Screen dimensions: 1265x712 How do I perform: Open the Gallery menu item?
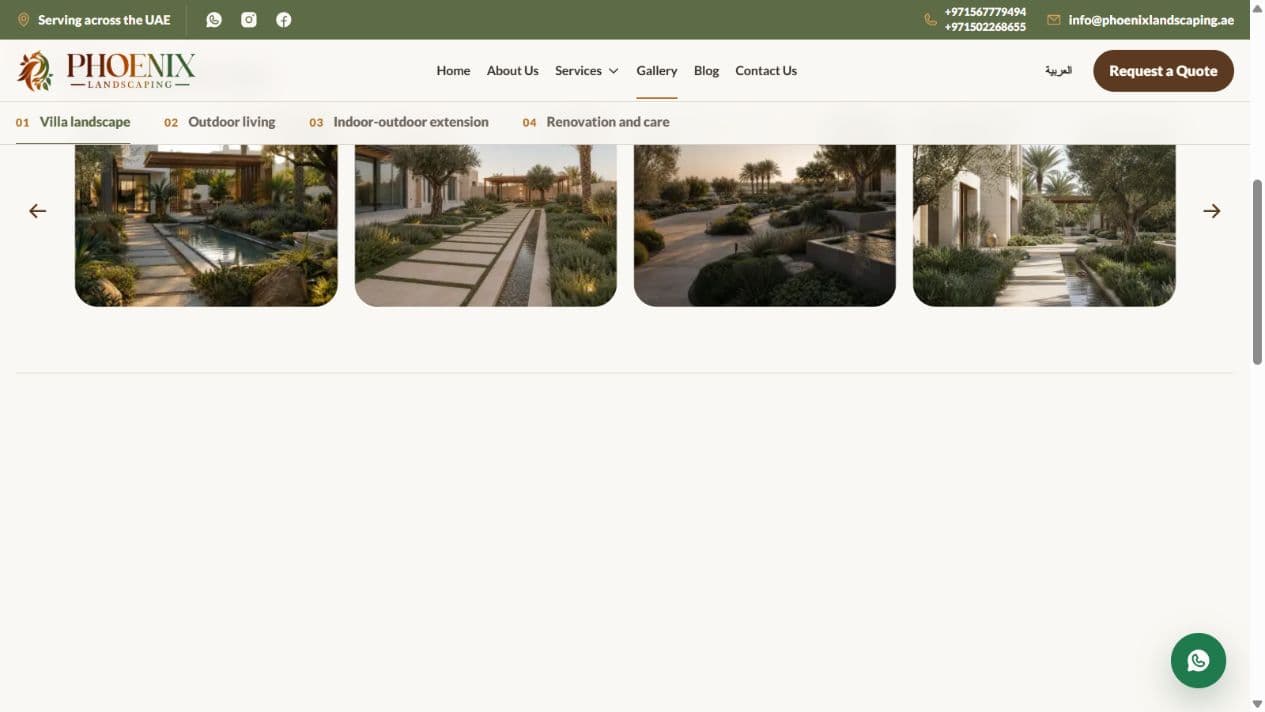coord(657,71)
